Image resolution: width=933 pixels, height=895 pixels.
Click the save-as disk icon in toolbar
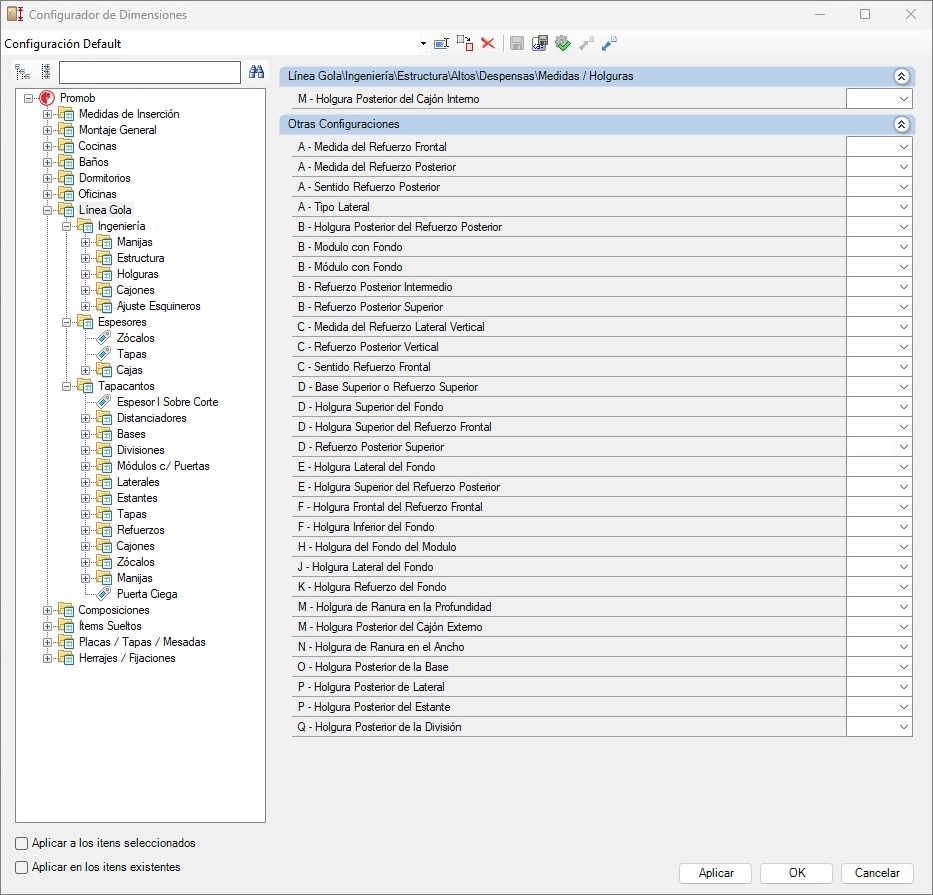click(540, 43)
